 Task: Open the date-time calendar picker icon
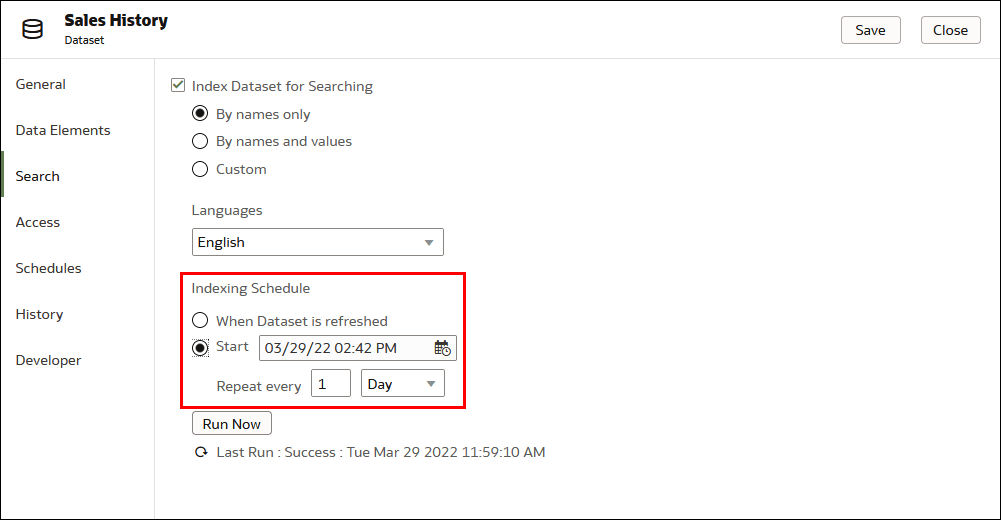[442, 348]
